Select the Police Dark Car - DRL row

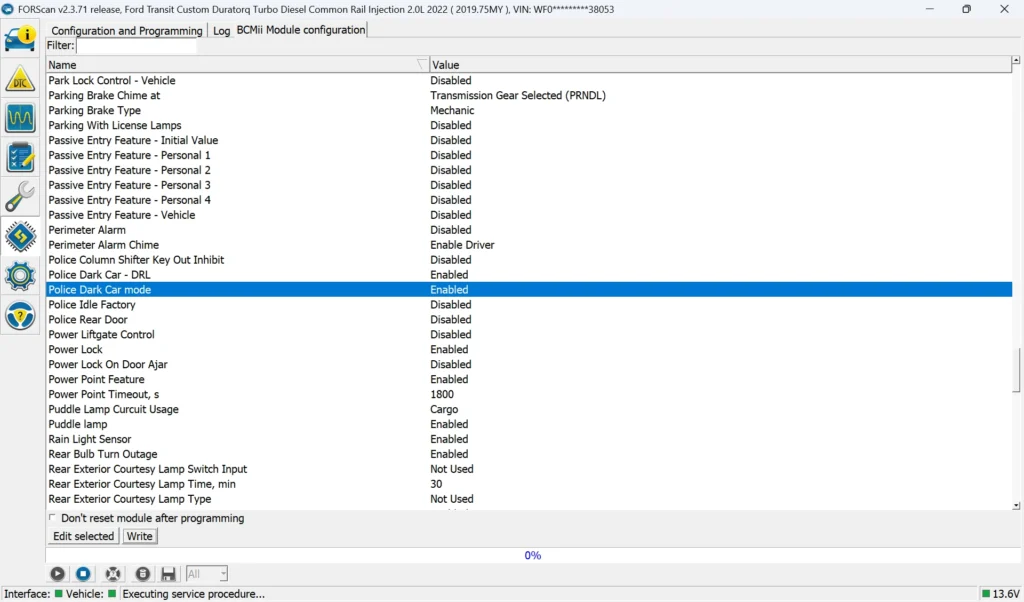(529, 275)
